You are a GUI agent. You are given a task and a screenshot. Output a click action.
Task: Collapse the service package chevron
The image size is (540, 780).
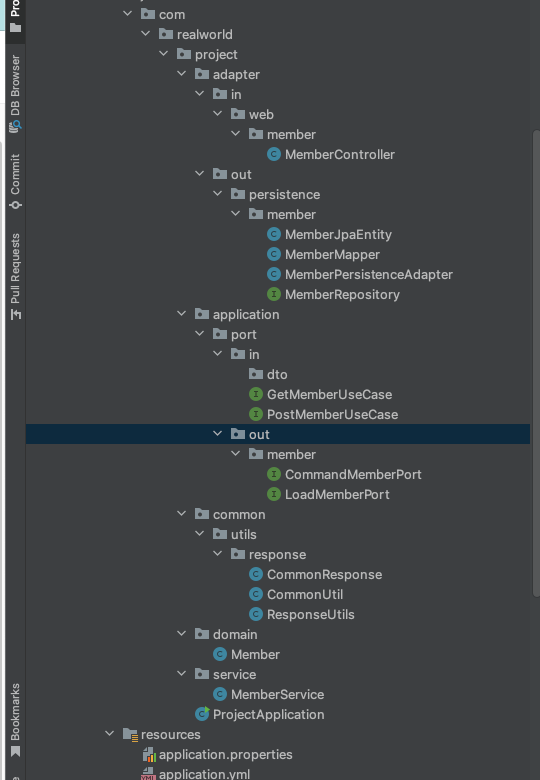click(x=181, y=674)
